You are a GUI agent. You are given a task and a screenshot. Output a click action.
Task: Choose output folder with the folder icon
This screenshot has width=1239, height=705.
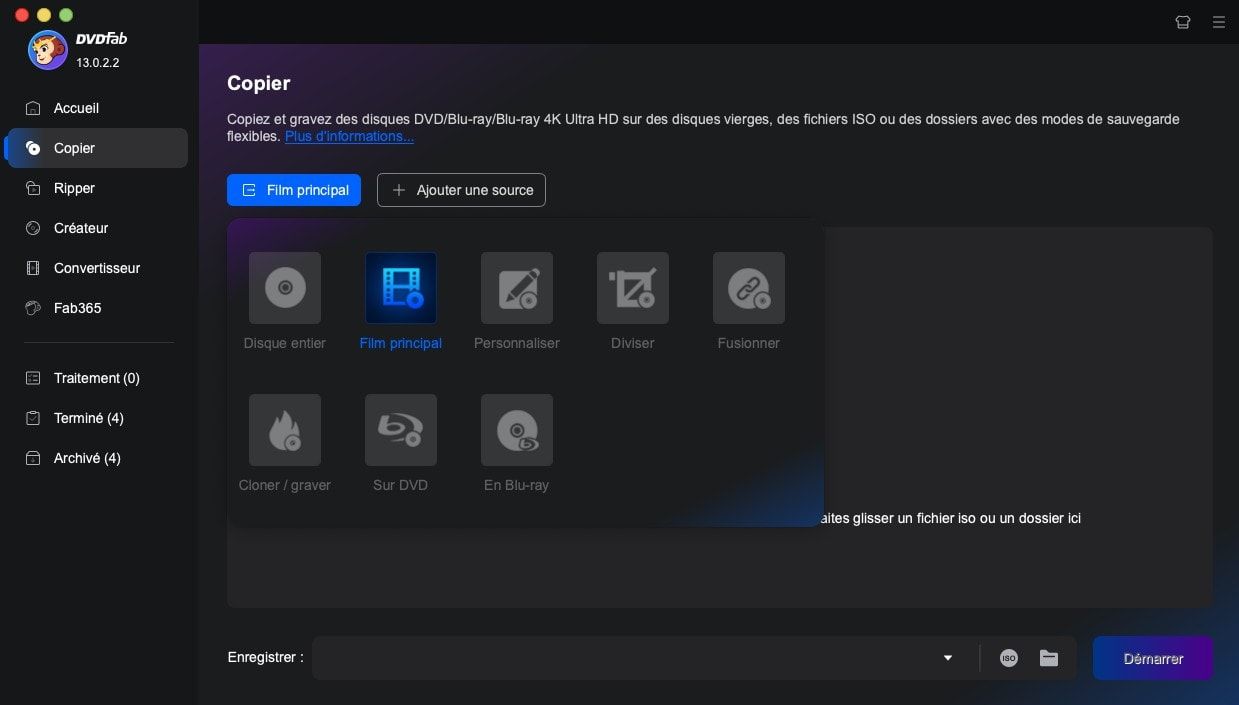point(1049,658)
